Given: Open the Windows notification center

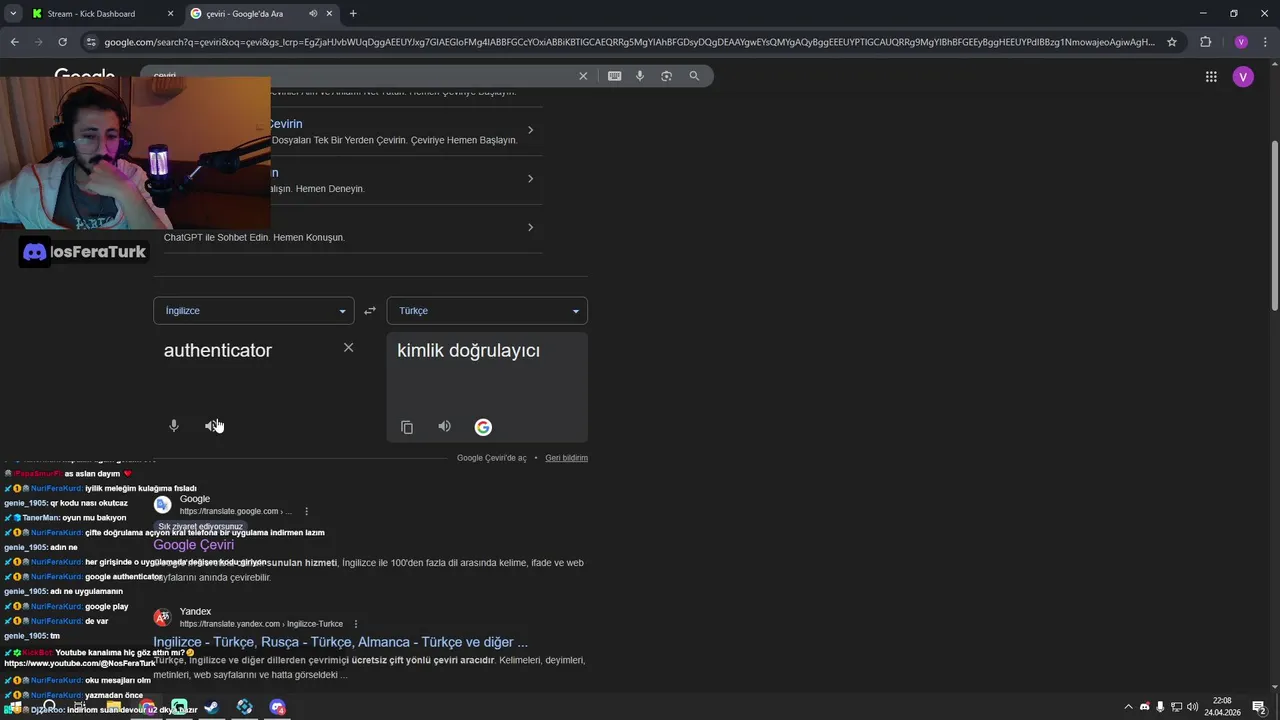Looking at the screenshot, I should coord(1259,707).
